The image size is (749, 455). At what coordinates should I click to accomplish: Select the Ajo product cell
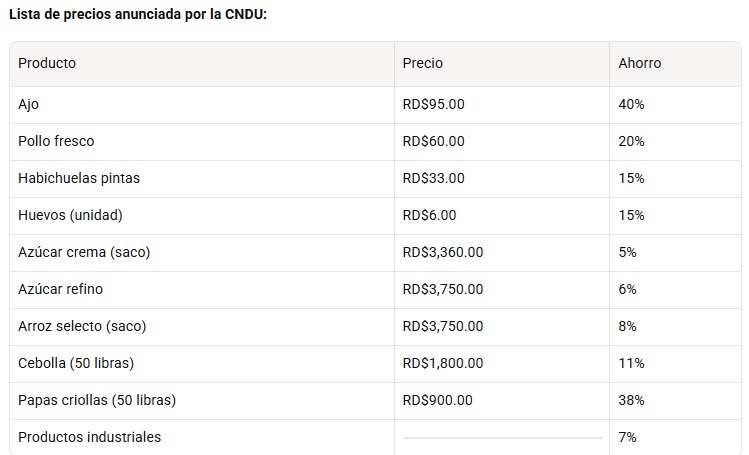point(29,104)
